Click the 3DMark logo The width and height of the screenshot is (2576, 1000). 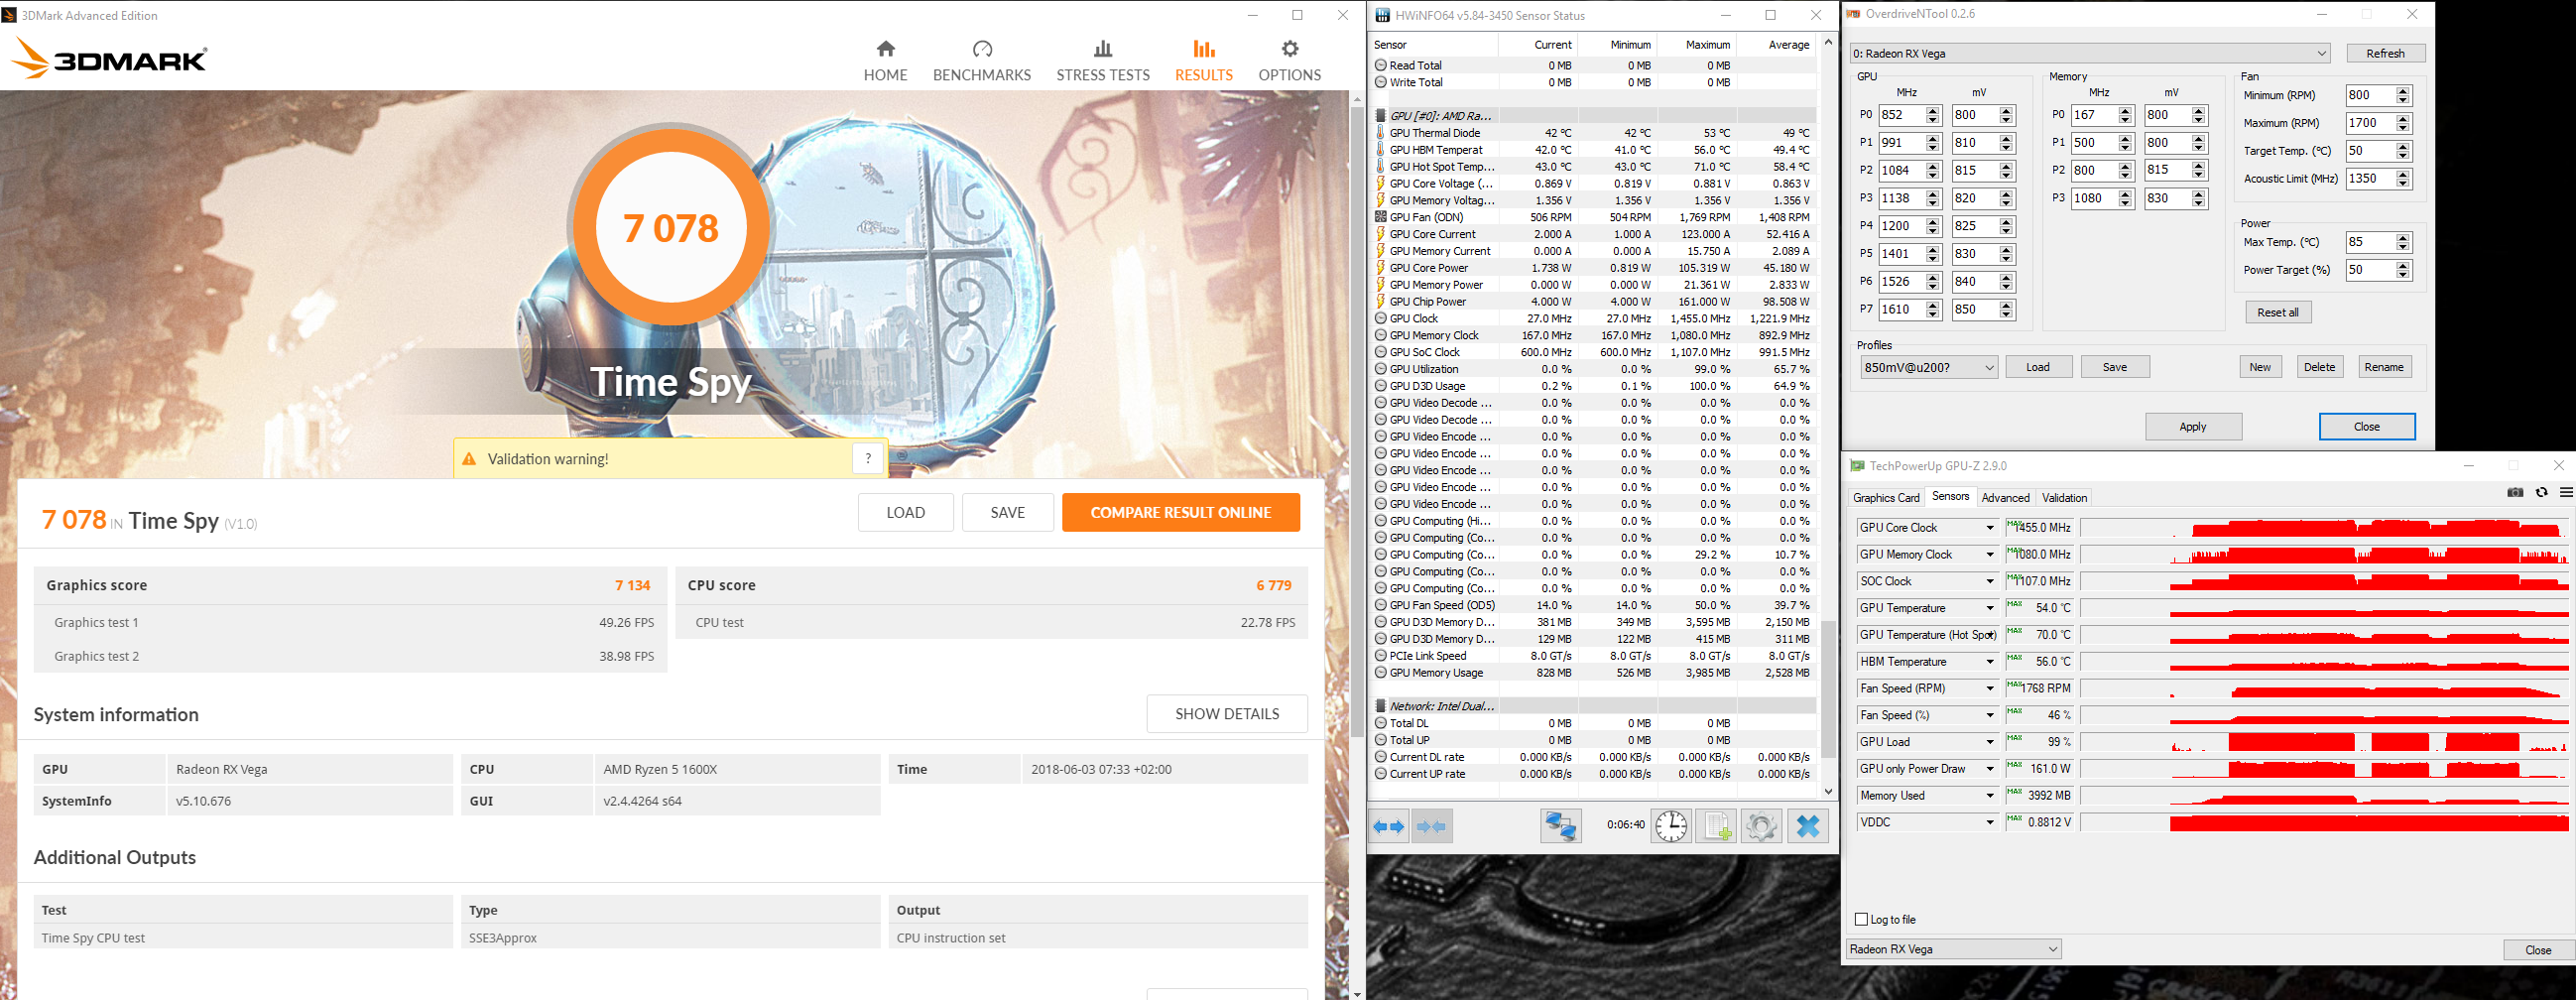tap(110, 59)
